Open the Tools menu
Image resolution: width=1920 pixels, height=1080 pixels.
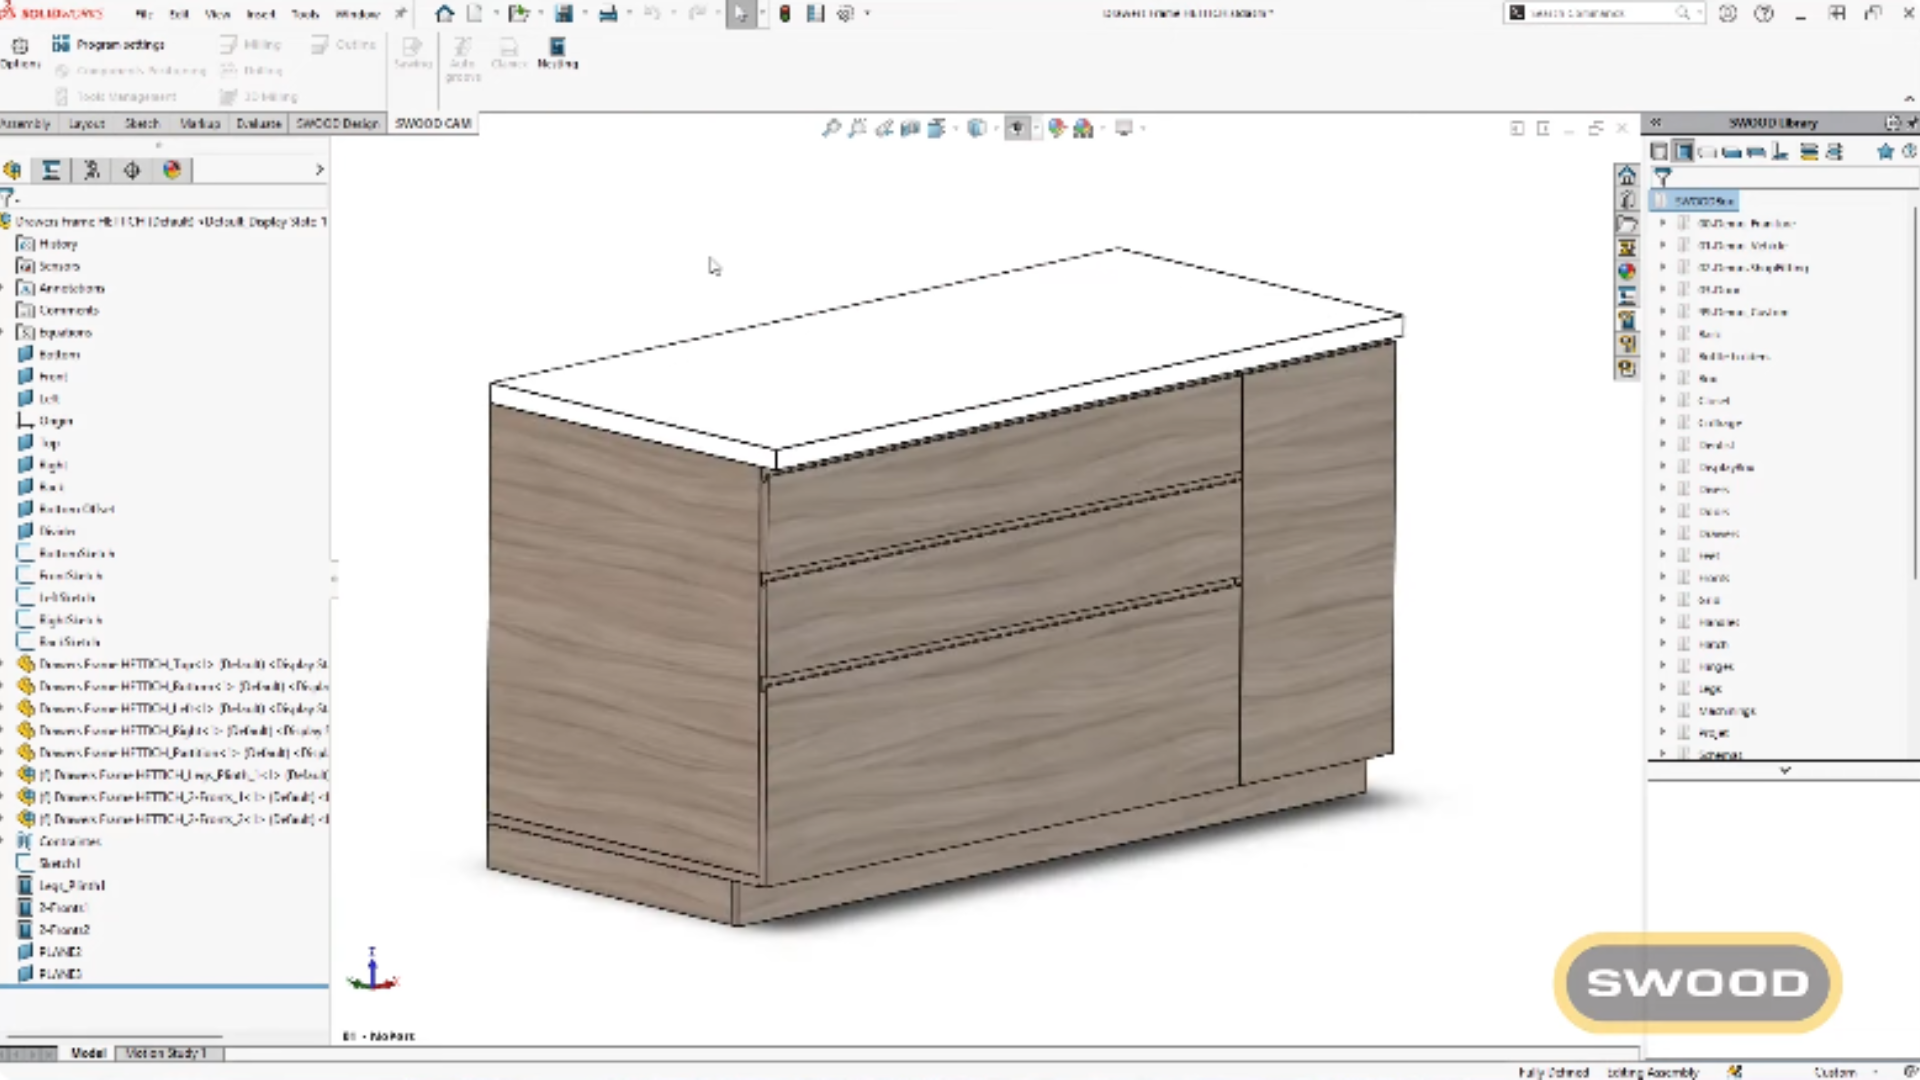click(x=305, y=14)
